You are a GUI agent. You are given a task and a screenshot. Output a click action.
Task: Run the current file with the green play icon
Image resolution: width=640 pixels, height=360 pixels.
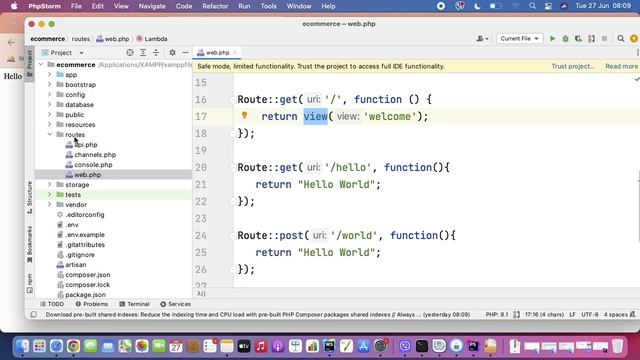(552, 39)
